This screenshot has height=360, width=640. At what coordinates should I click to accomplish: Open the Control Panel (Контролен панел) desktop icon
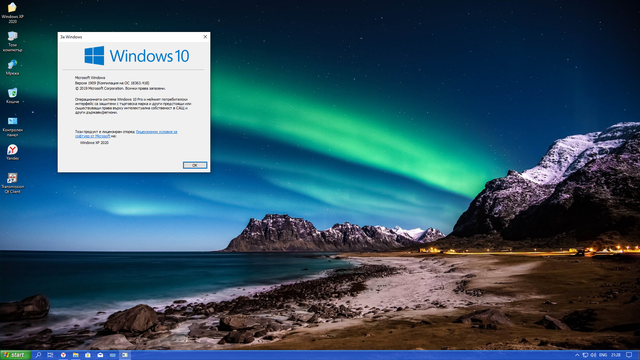coord(12,126)
